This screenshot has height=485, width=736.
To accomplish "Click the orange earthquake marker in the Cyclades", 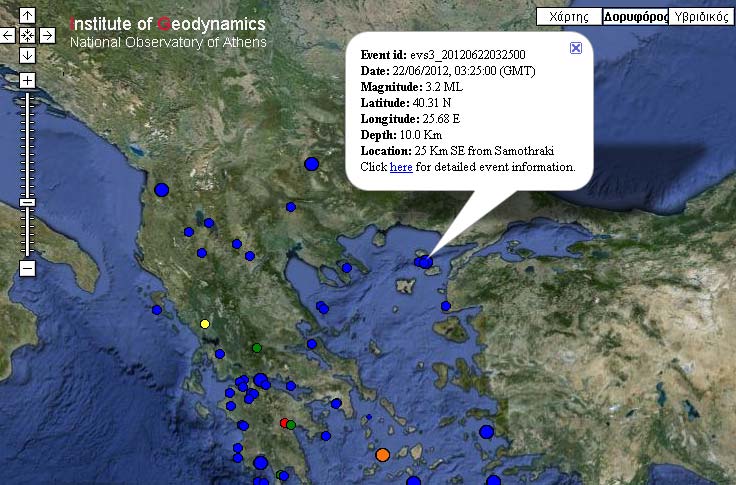I will (x=383, y=454).
